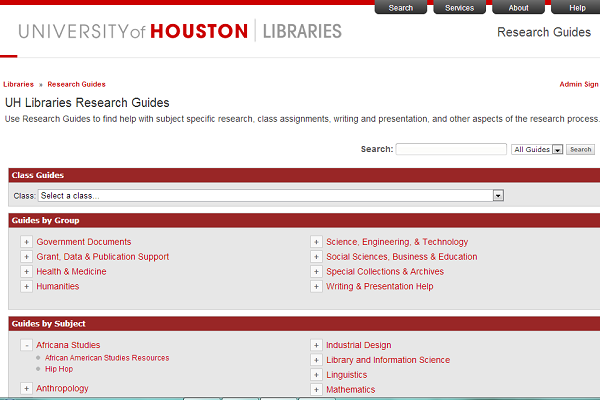Open African American Studies Resources guide
This screenshot has width=600, height=400.
point(107,358)
